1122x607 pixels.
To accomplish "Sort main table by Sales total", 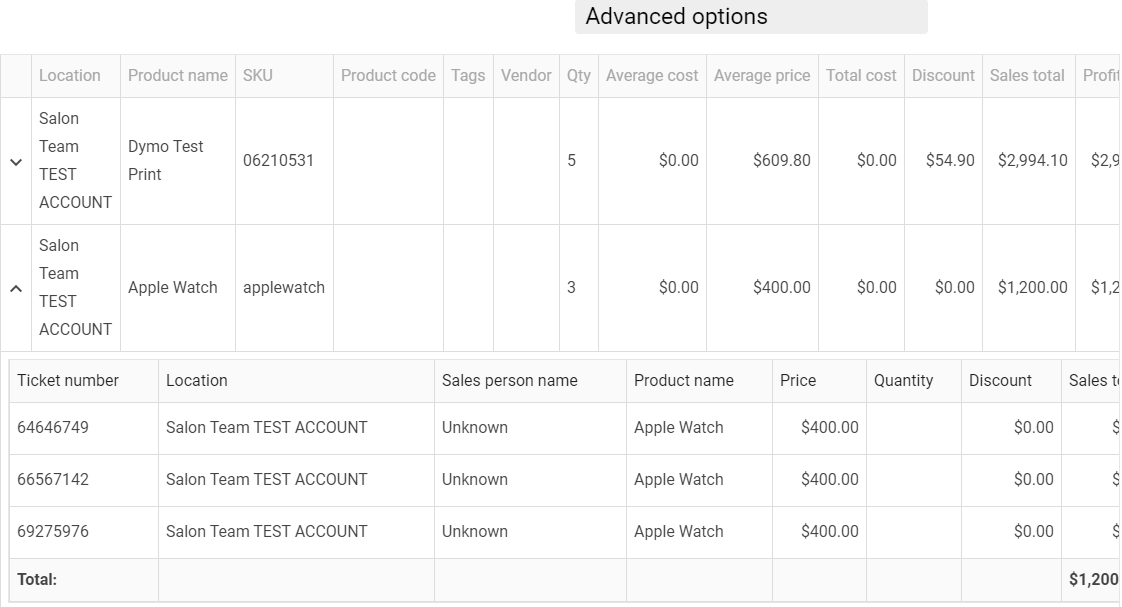I will pyautogui.click(x=1027, y=76).
